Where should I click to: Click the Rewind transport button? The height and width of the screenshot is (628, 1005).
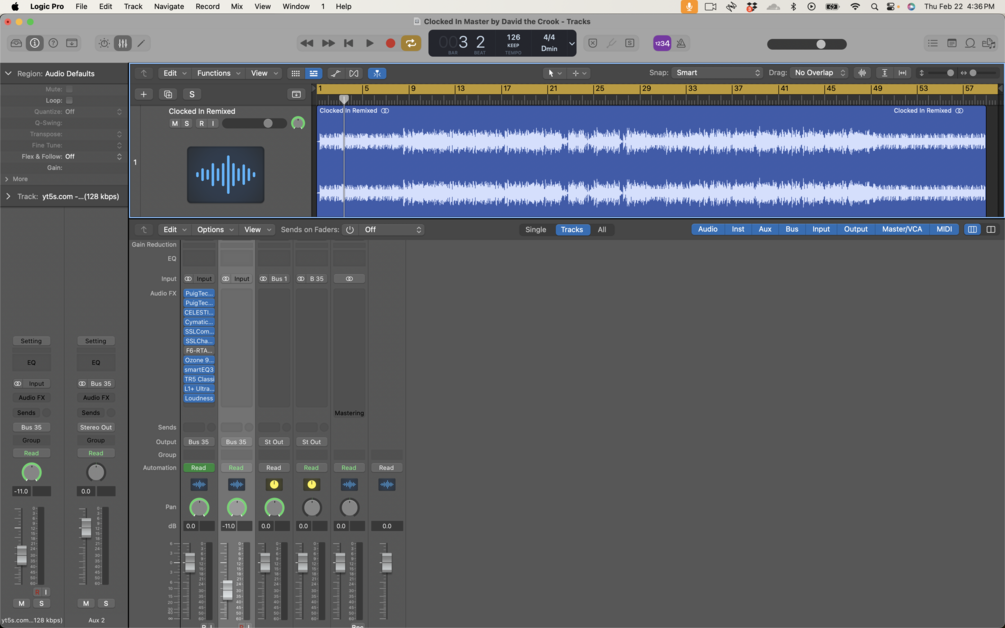[x=307, y=43]
